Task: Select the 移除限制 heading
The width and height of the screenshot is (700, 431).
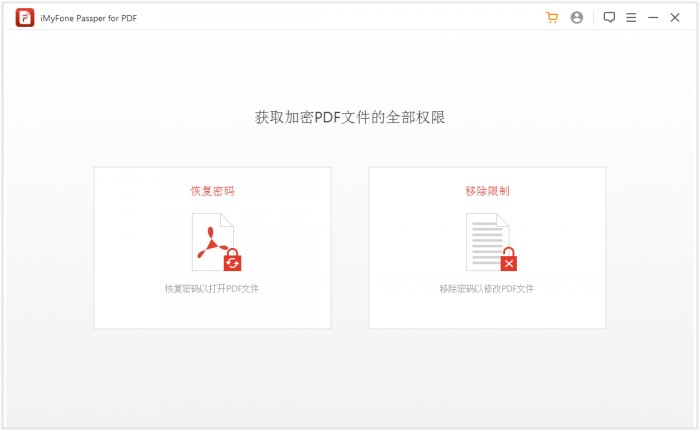Action: (x=487, y=191)
